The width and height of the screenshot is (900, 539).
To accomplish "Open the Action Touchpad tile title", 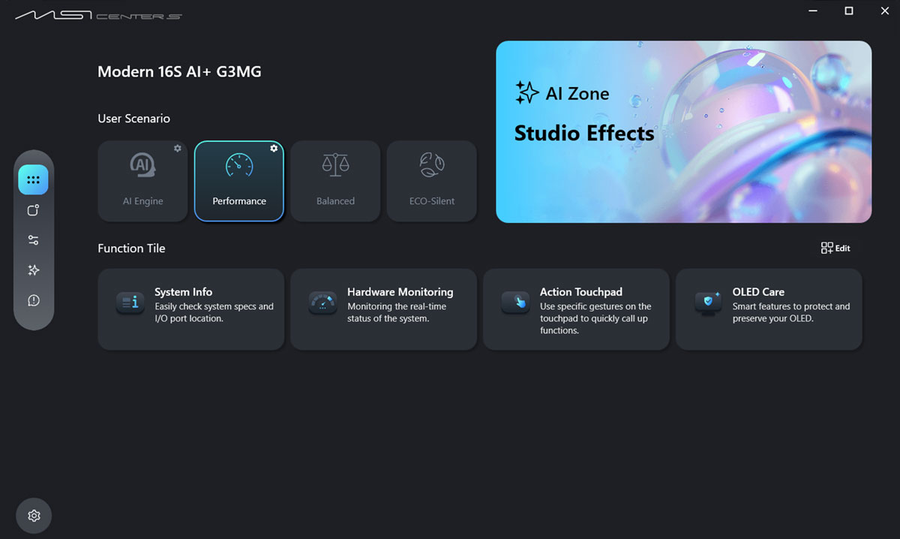I will 581,292.
